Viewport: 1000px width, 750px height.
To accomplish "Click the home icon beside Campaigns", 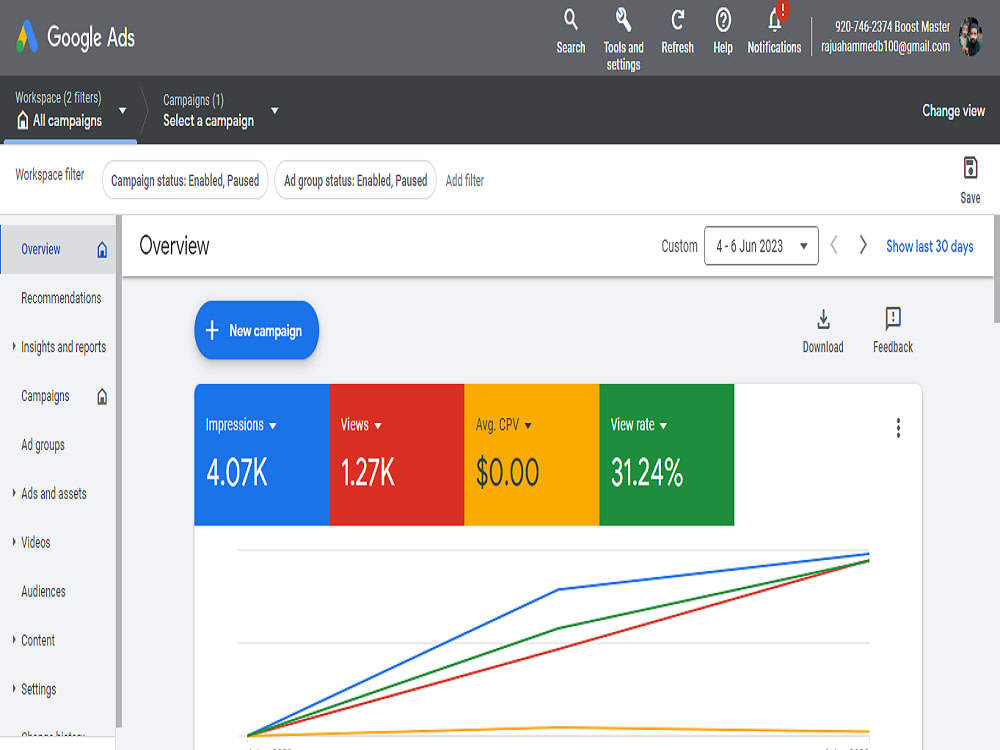I will (x=102, y=396).
